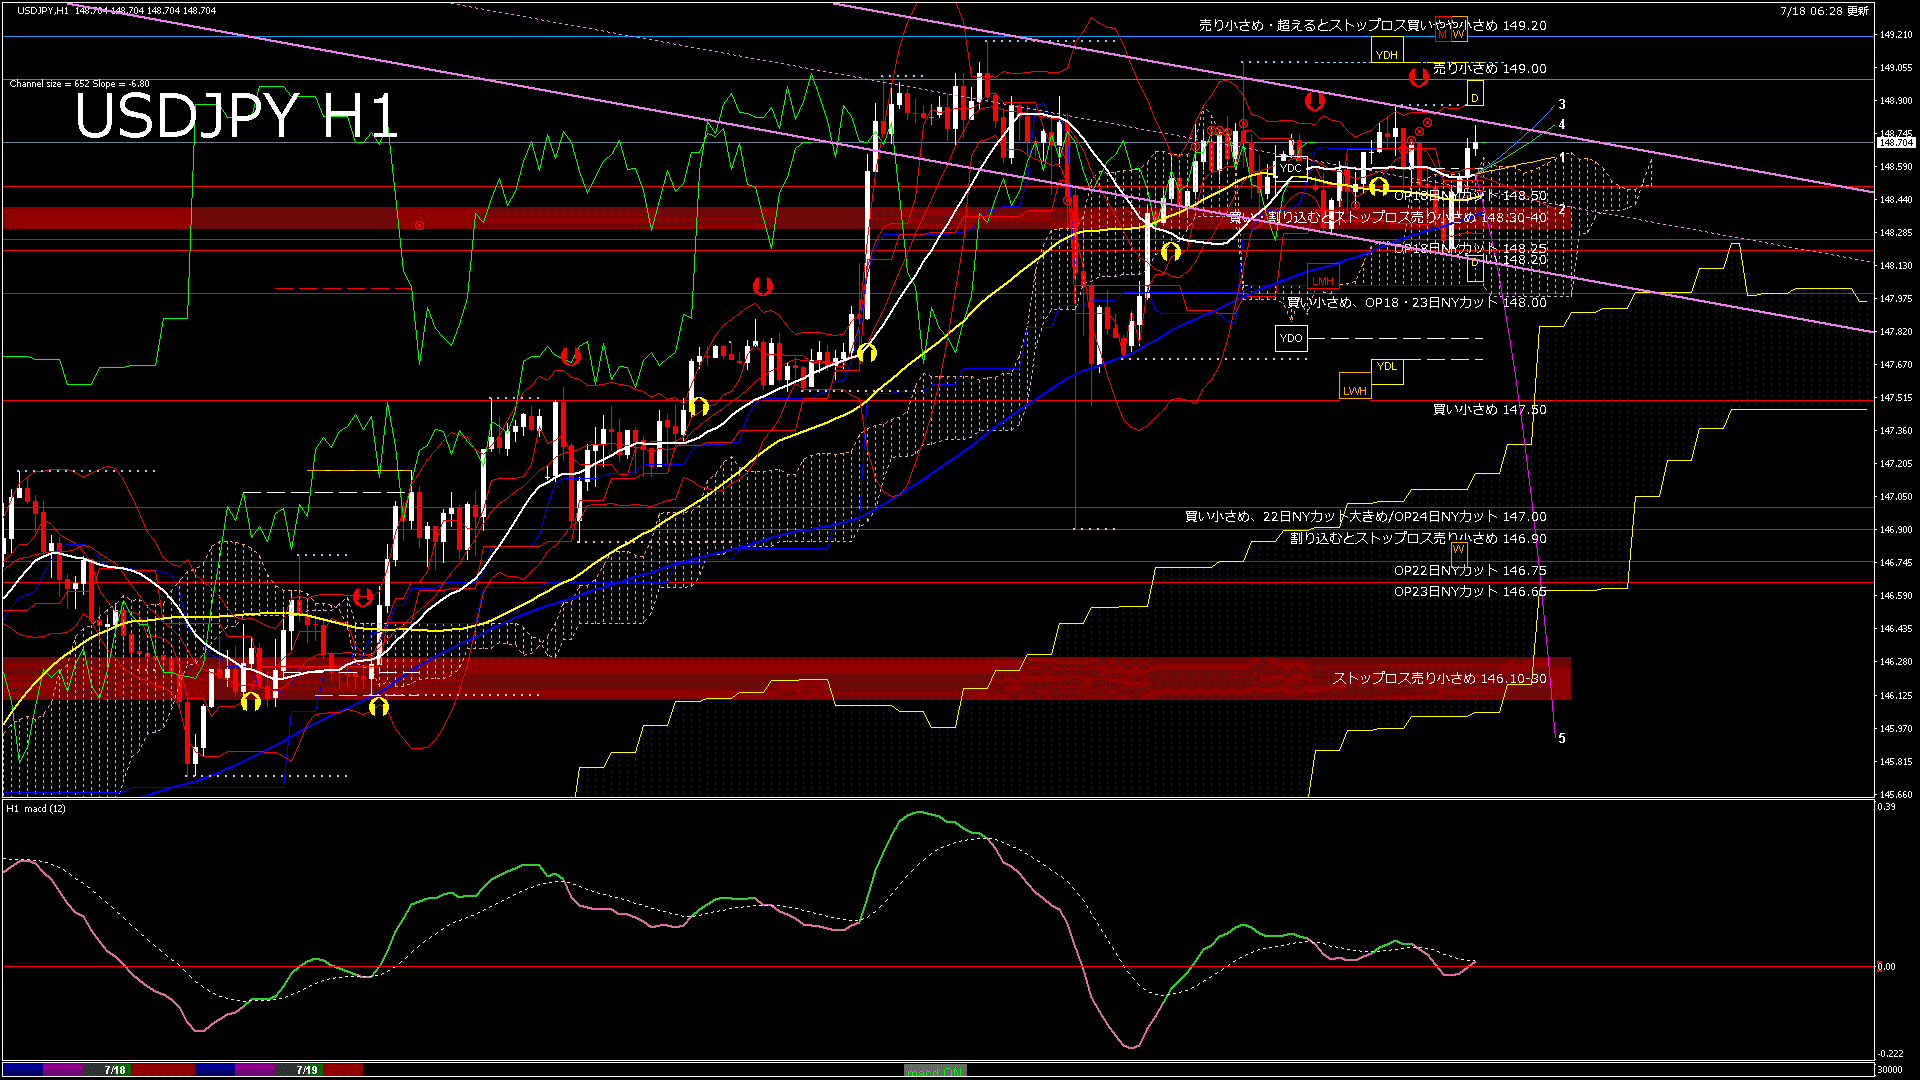Click the H1 macd (12) indicator label
The height and width of the screenshot is (1080, 1920).
(x=36, y=808)
